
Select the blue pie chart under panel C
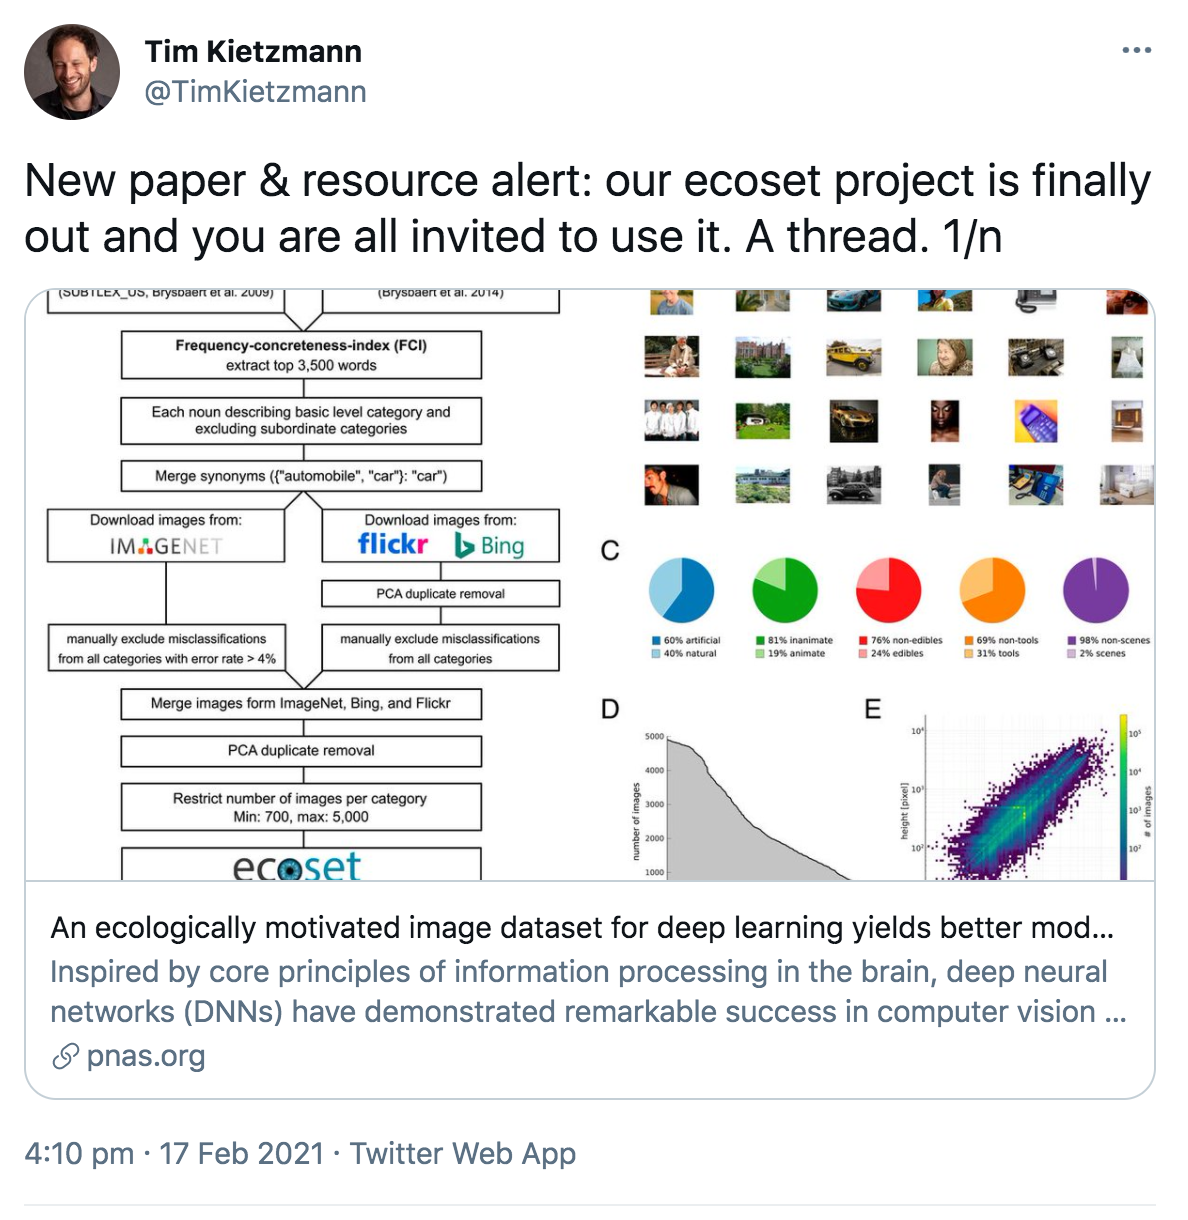681,590
